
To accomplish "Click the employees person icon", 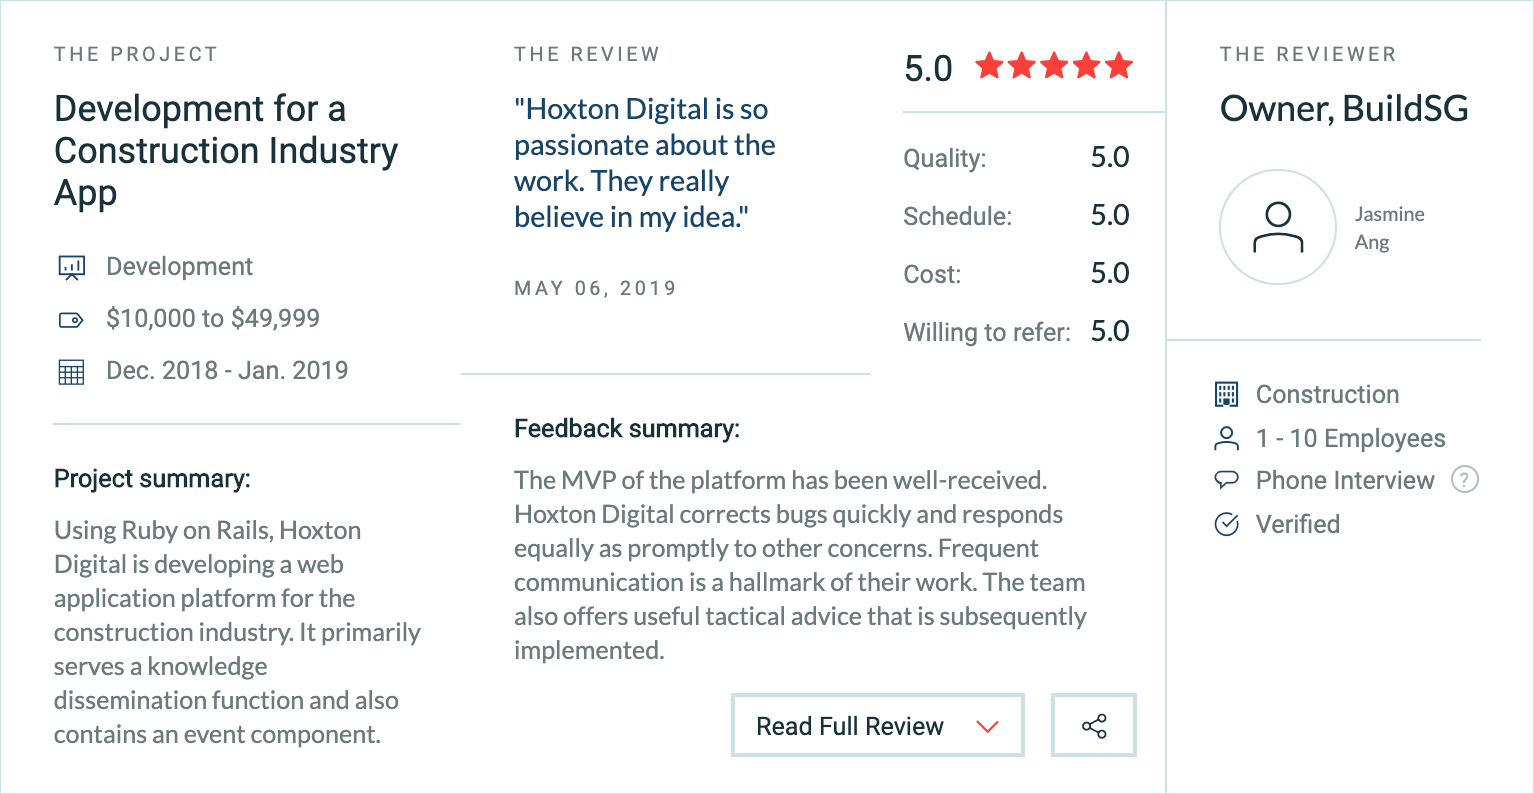I will (1226, 438).
